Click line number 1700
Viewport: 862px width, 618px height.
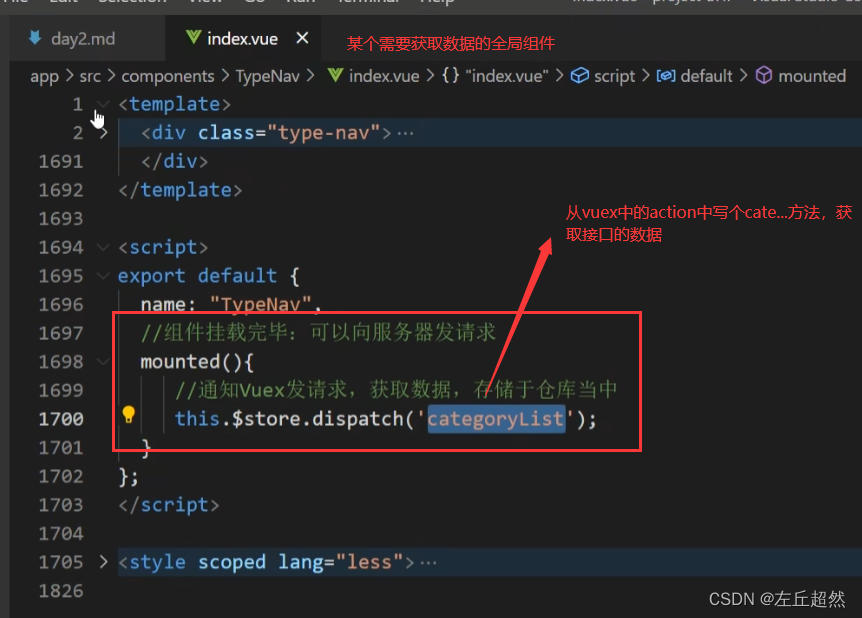click(61, 419)
